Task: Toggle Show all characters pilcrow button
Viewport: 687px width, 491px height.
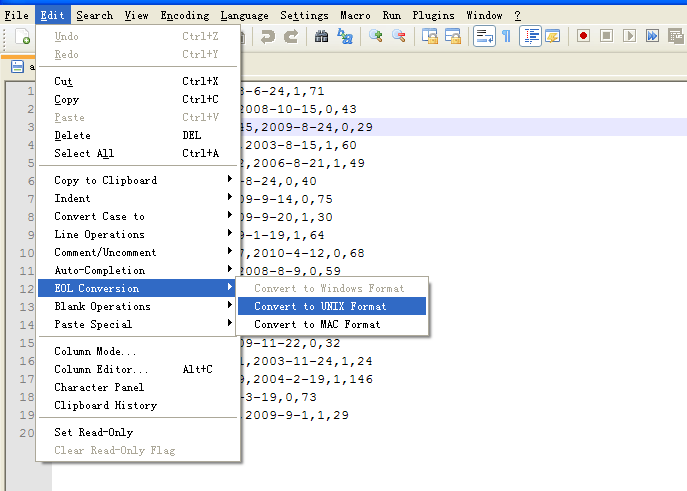Action: pyautogui.click(x=506, y=37)
